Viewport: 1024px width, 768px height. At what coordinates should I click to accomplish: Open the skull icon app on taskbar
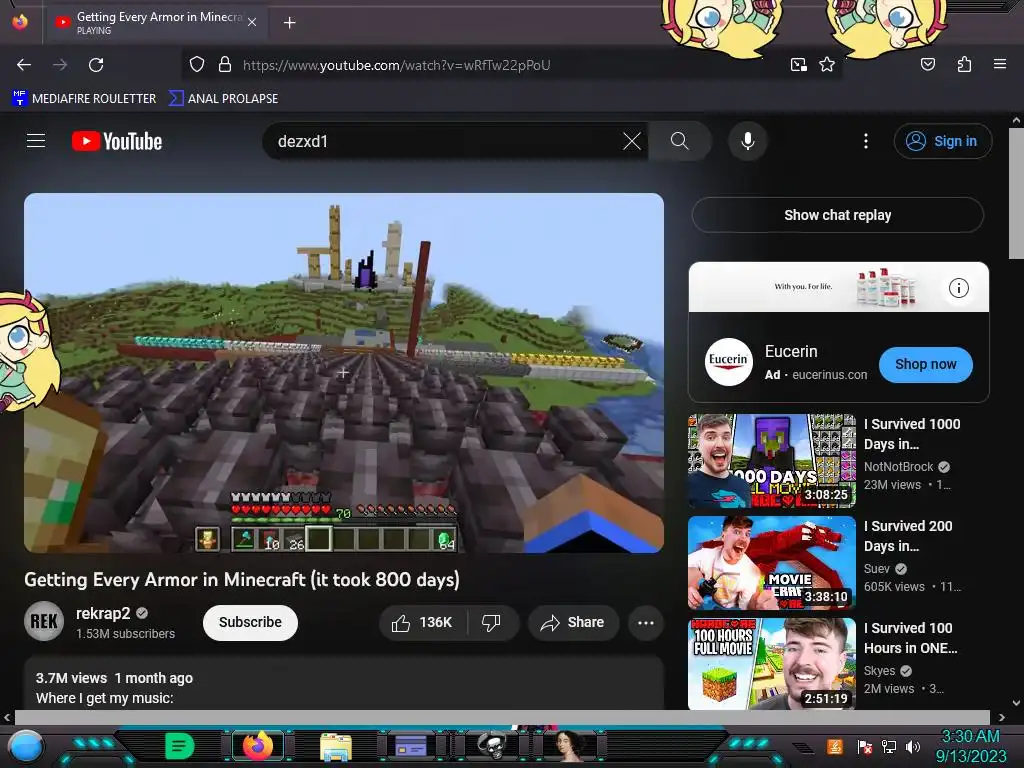coord(492,745)
